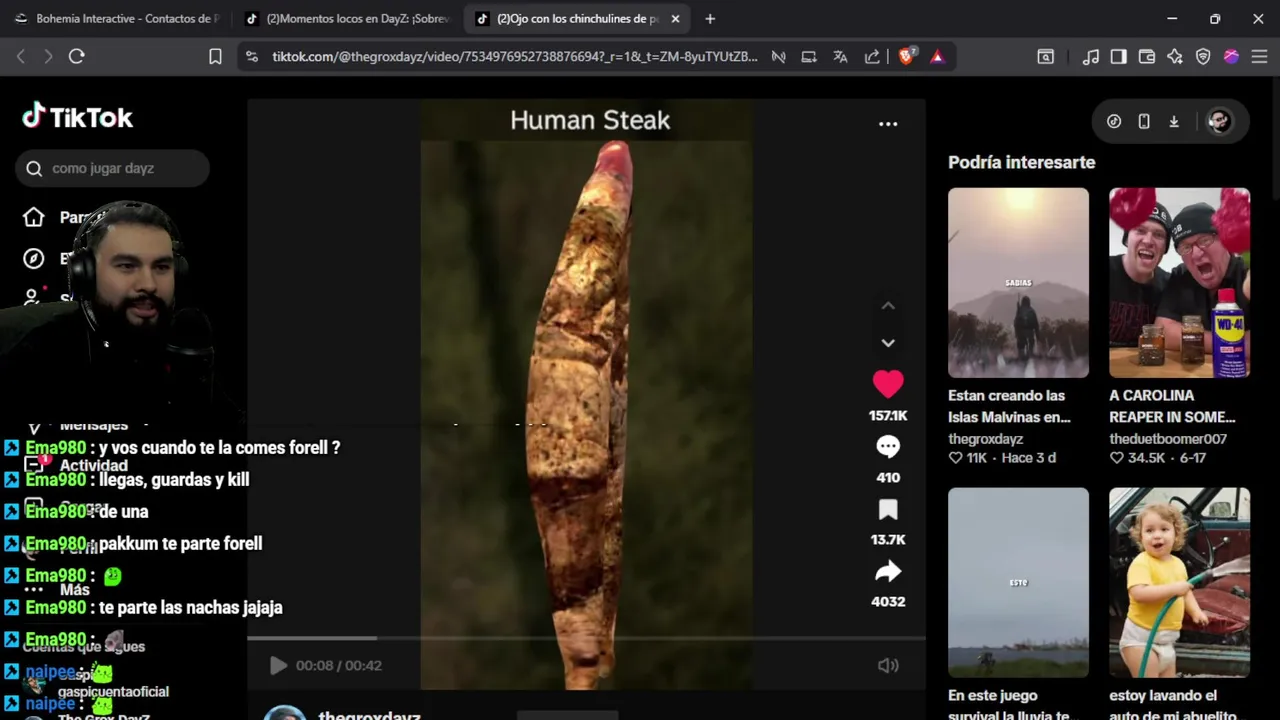1280x720 pixels.
Task: Click the 'Estan creando las Islas Malvinas' title
Action: (x=1009, y=406)
